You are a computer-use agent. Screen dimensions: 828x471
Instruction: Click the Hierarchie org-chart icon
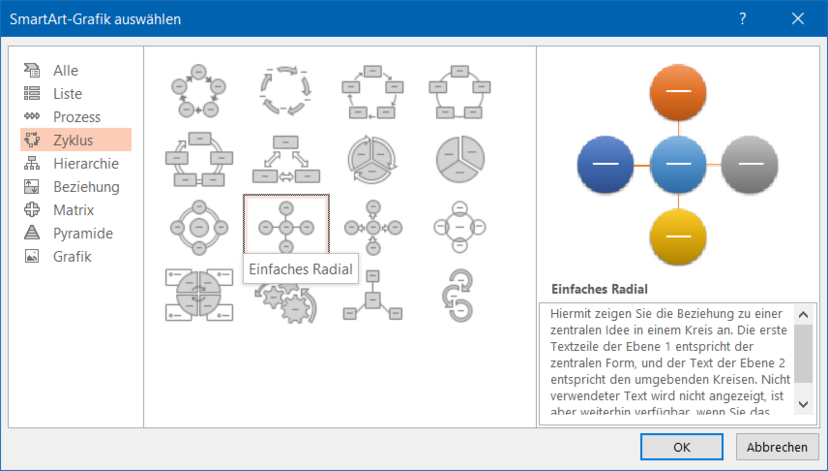pos(32,163)
